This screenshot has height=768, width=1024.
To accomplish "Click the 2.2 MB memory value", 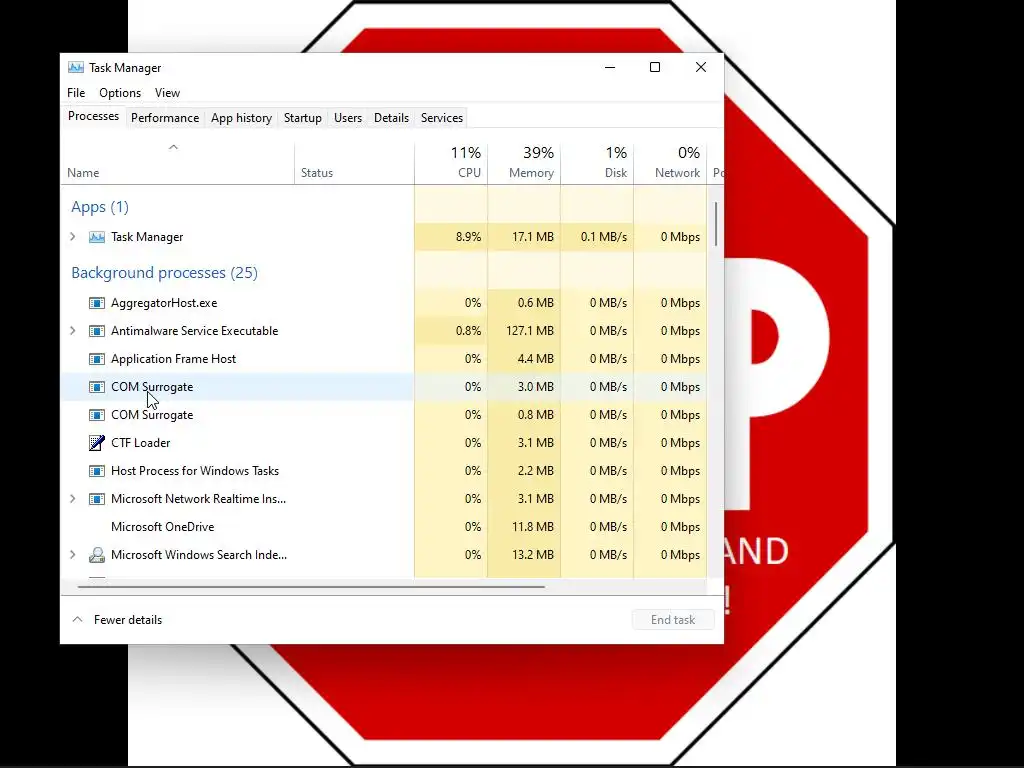I will 536,471.
